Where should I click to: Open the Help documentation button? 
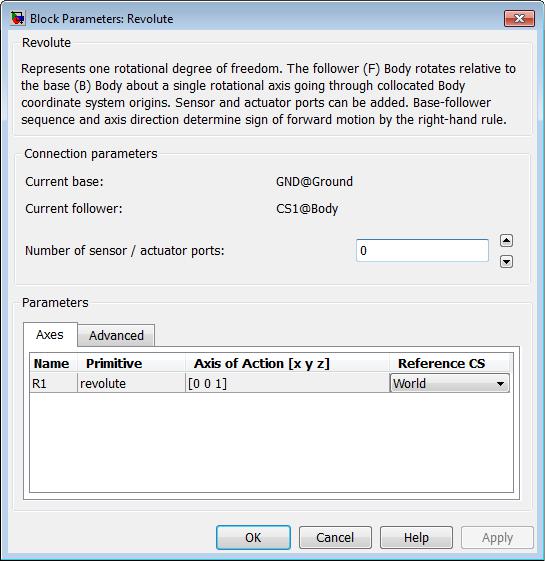click(x=416, y=537)
